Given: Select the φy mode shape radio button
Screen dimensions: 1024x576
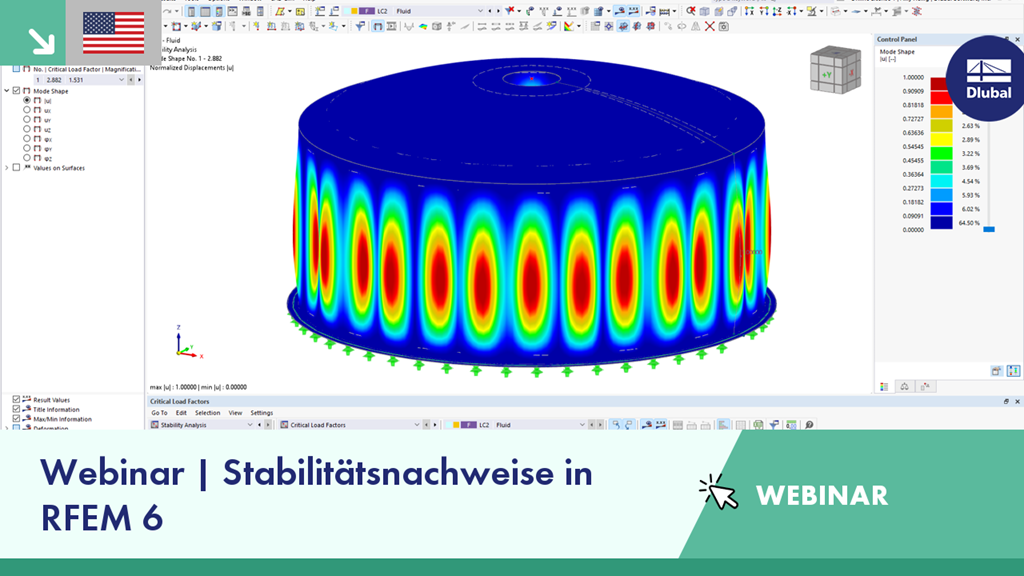Looking at the screenshot, I should coord(27,148).
